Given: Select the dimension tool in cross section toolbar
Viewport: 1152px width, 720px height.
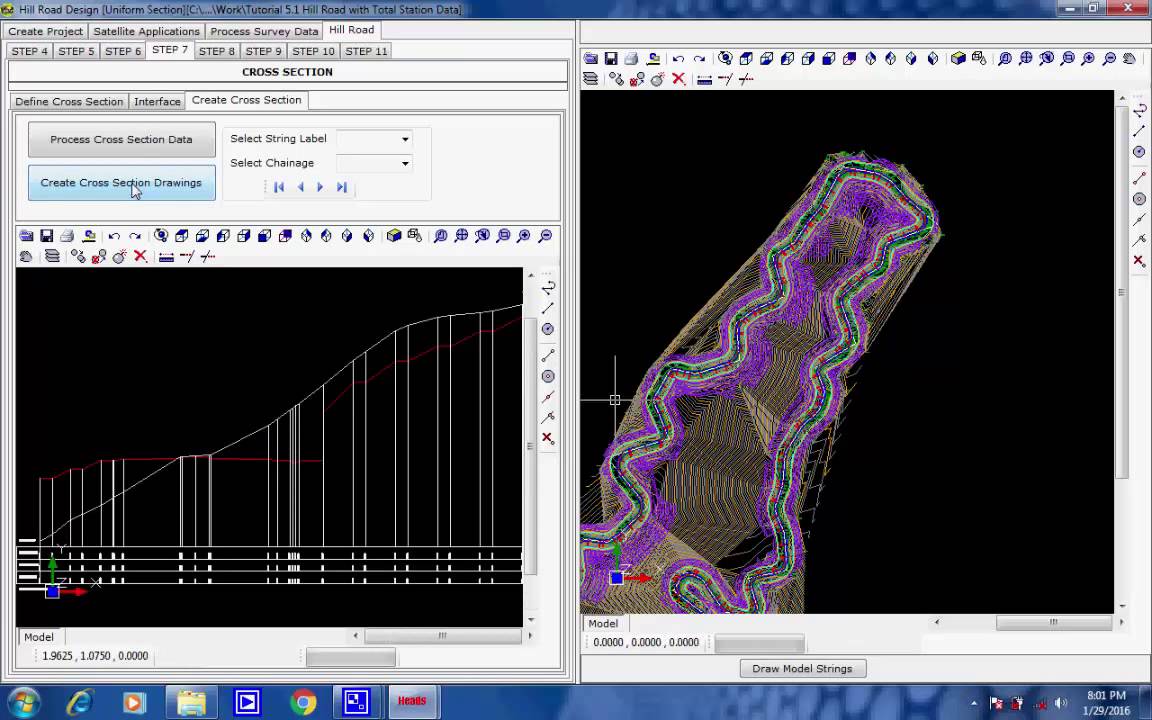Looking at the screenshot, I should pos(167,256).
